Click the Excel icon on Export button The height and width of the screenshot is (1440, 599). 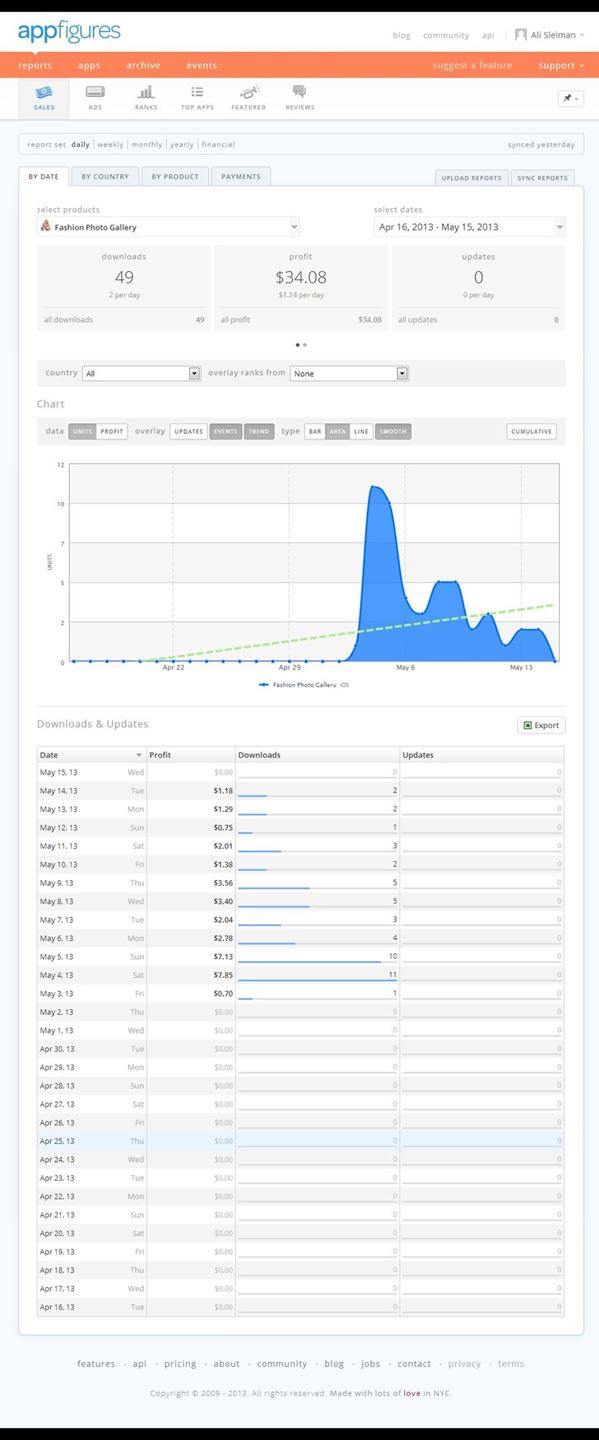[526, 726]
